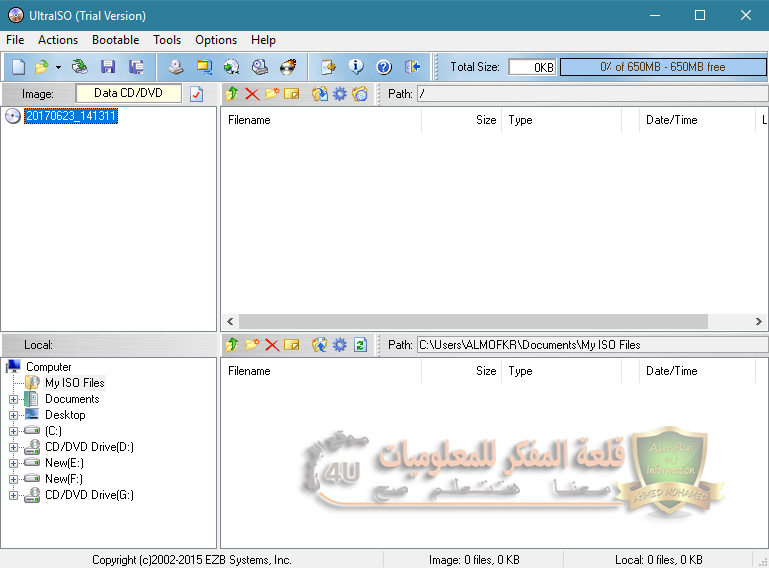This screenshot has height=568, width=769.
Task: Create a new folder in the Local pane toolbar
Action: pos(252,345)
